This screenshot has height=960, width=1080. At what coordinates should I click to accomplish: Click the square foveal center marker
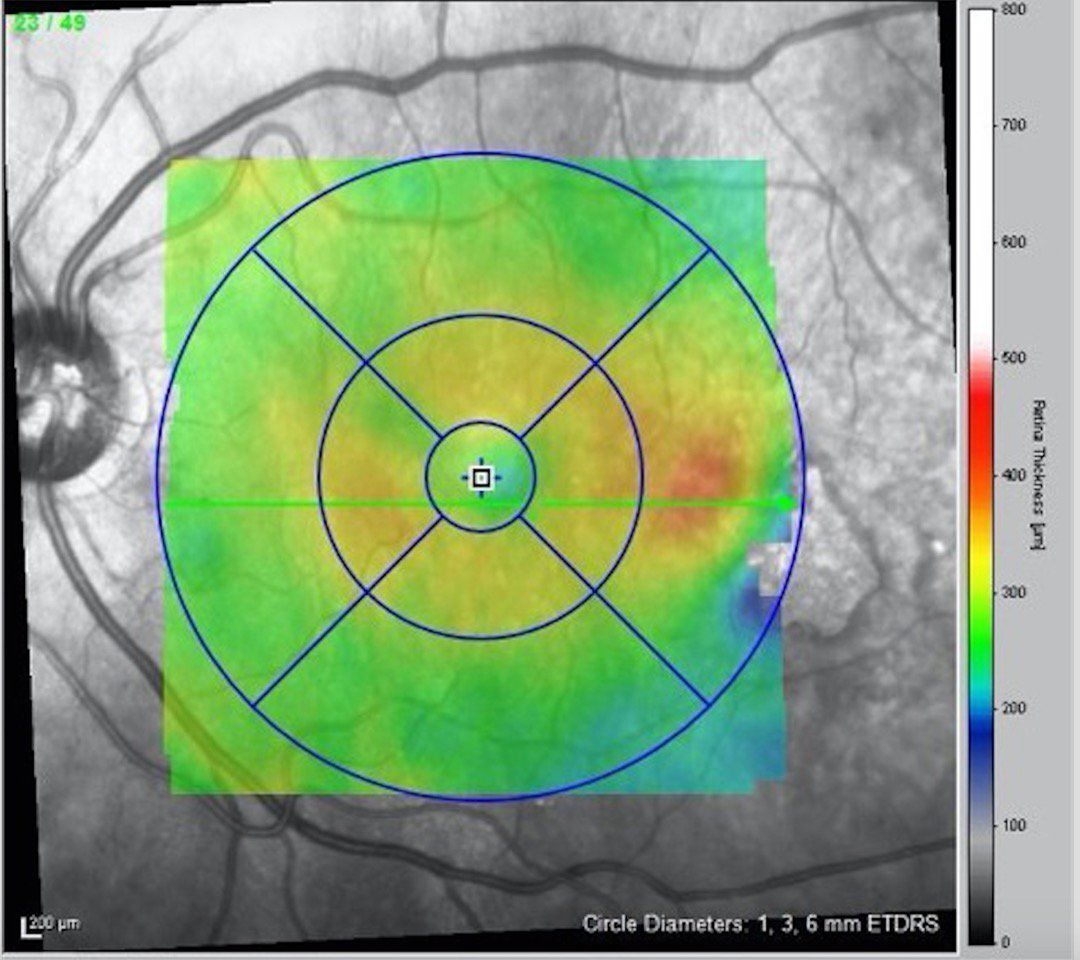click(x=481, y=477)
